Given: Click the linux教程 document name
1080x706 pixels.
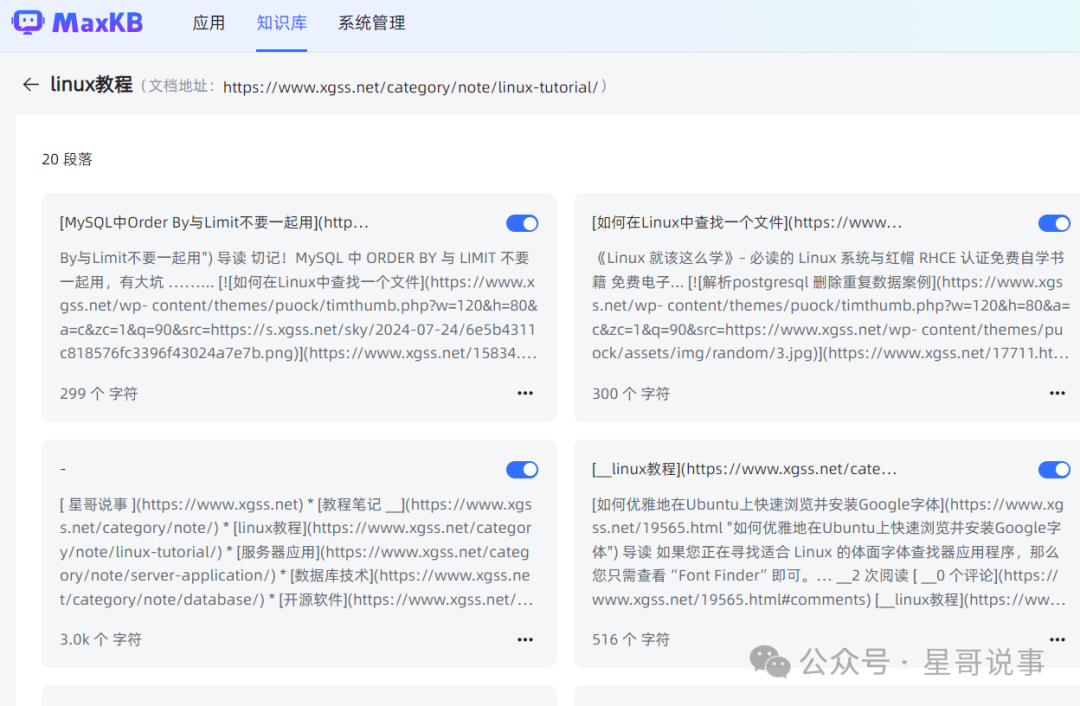Looking at the screenshot, I should pos(91,85).
